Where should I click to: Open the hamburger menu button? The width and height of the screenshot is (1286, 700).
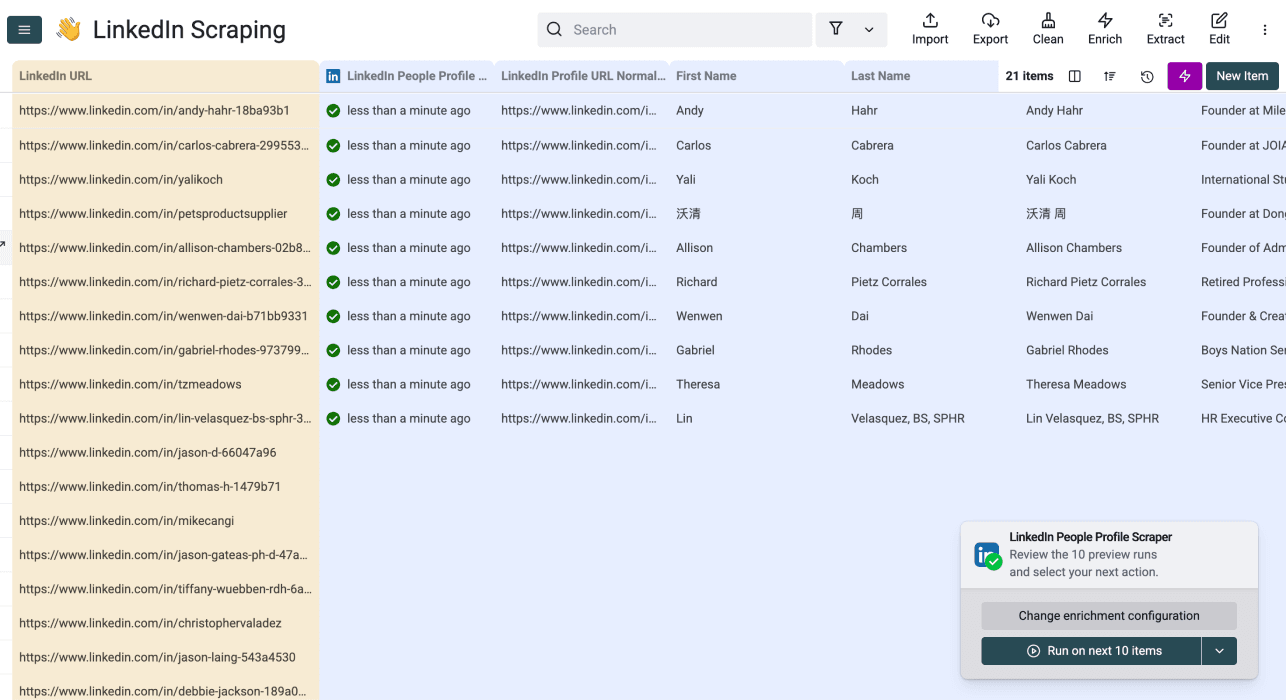tap(24, 30)
